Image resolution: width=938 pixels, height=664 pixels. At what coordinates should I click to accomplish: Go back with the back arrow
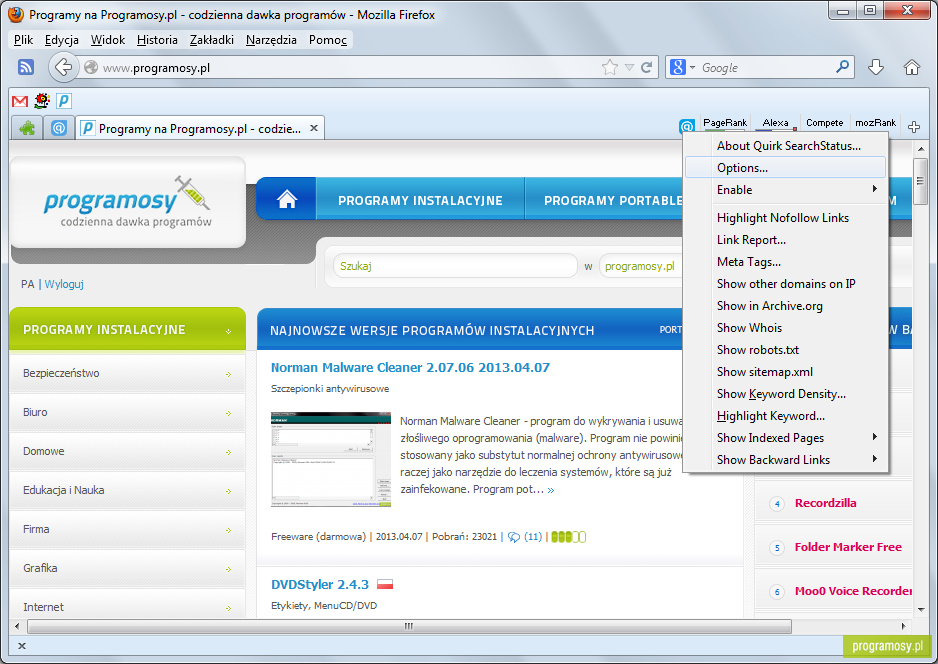(x=63, y=67)
